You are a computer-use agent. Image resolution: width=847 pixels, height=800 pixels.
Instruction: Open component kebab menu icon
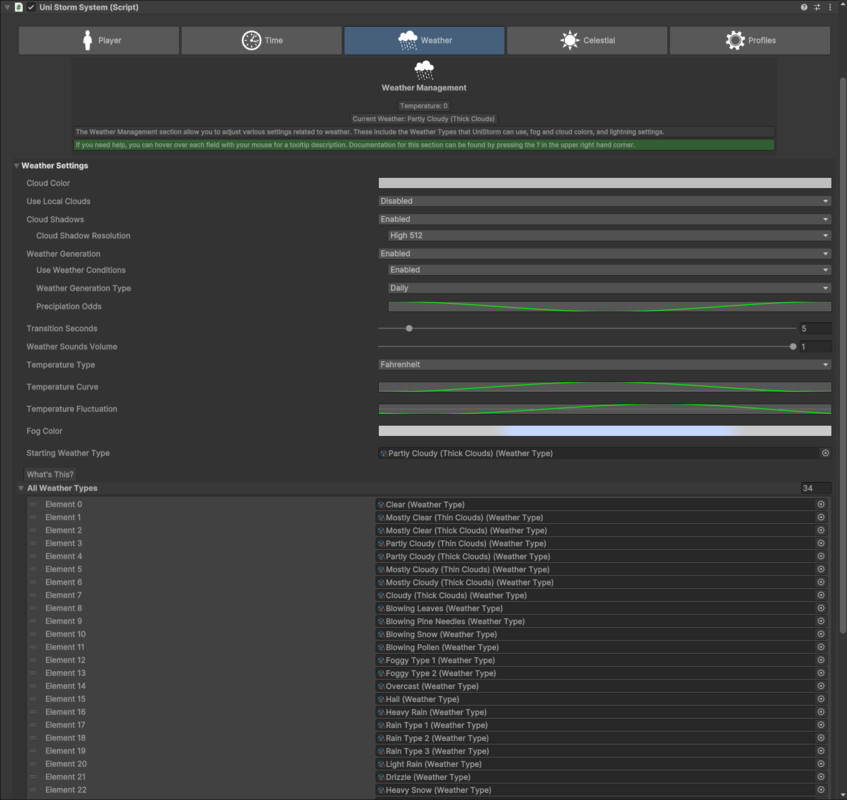(830, 7)
